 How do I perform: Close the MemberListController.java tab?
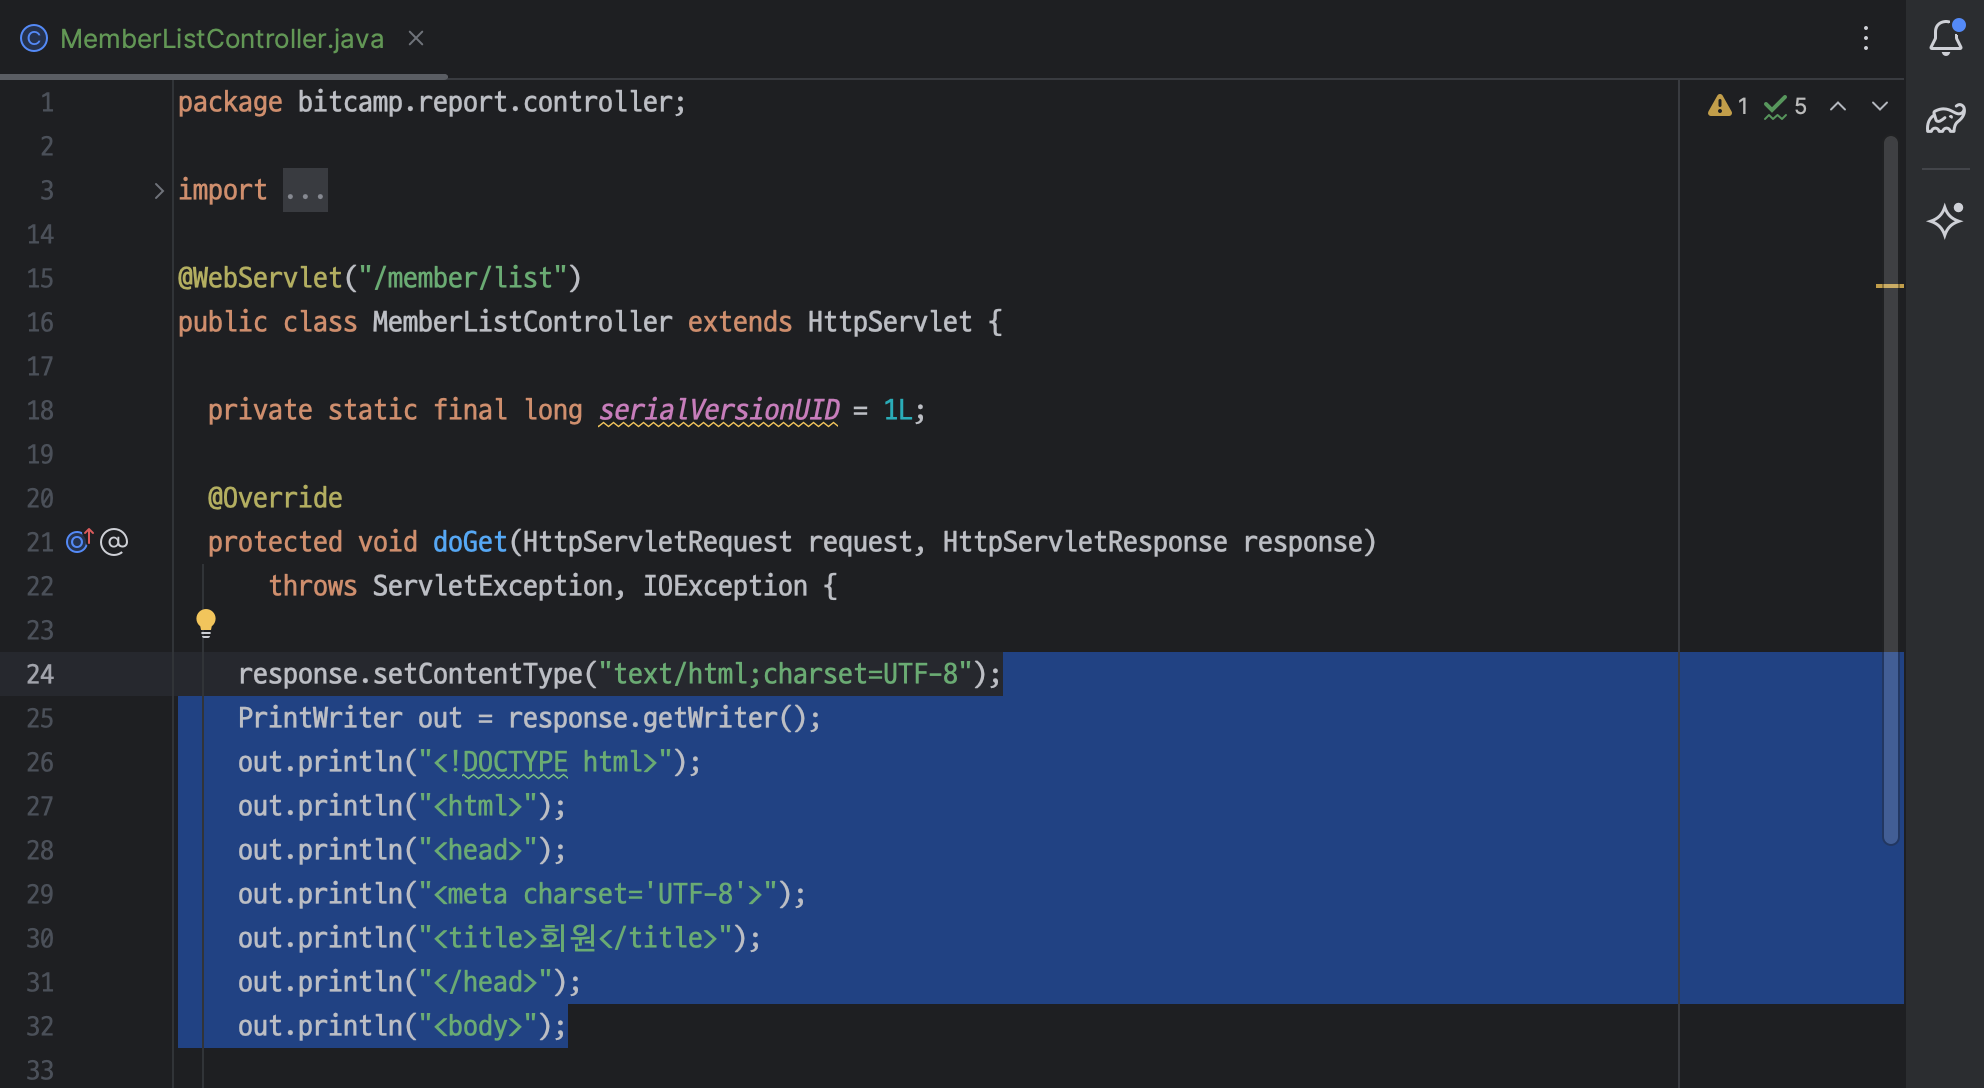point(416,39)
